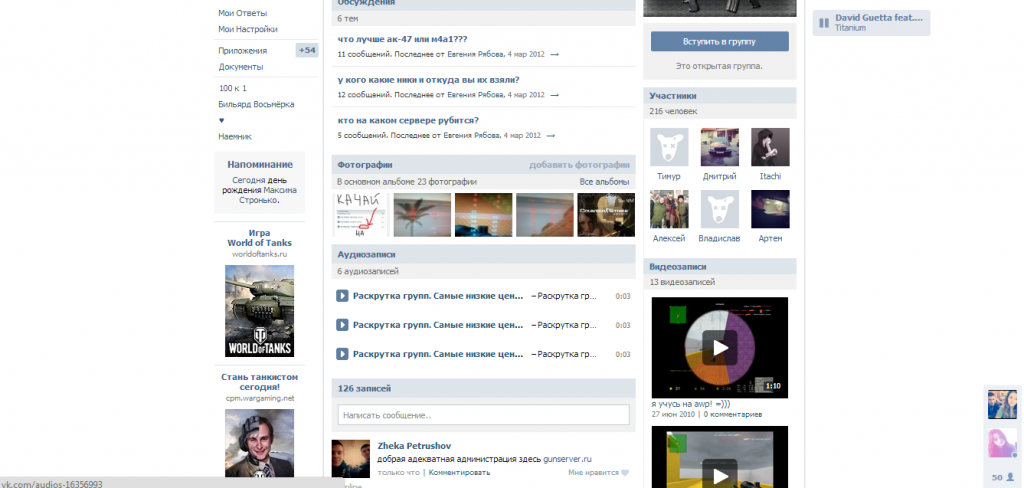This screenshot has width=1024, height=488.
Task: Click the добавить фотографии link
Action: point(579,165)
